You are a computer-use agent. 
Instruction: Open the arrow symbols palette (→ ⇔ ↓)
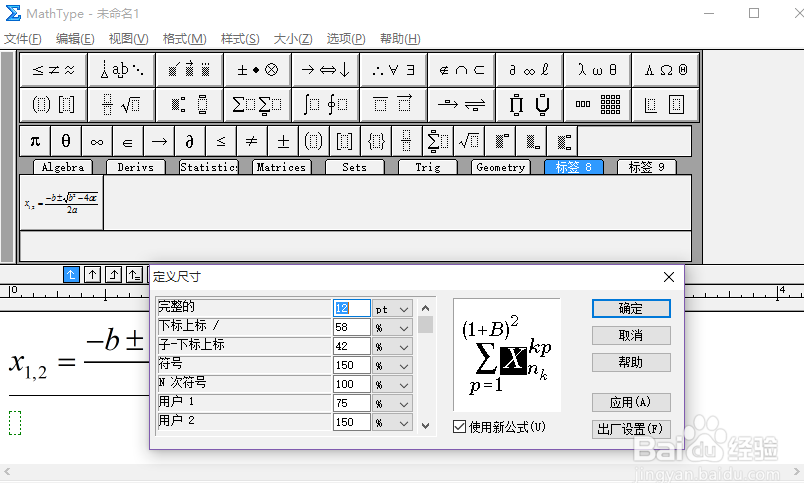(x=325, y=70)
